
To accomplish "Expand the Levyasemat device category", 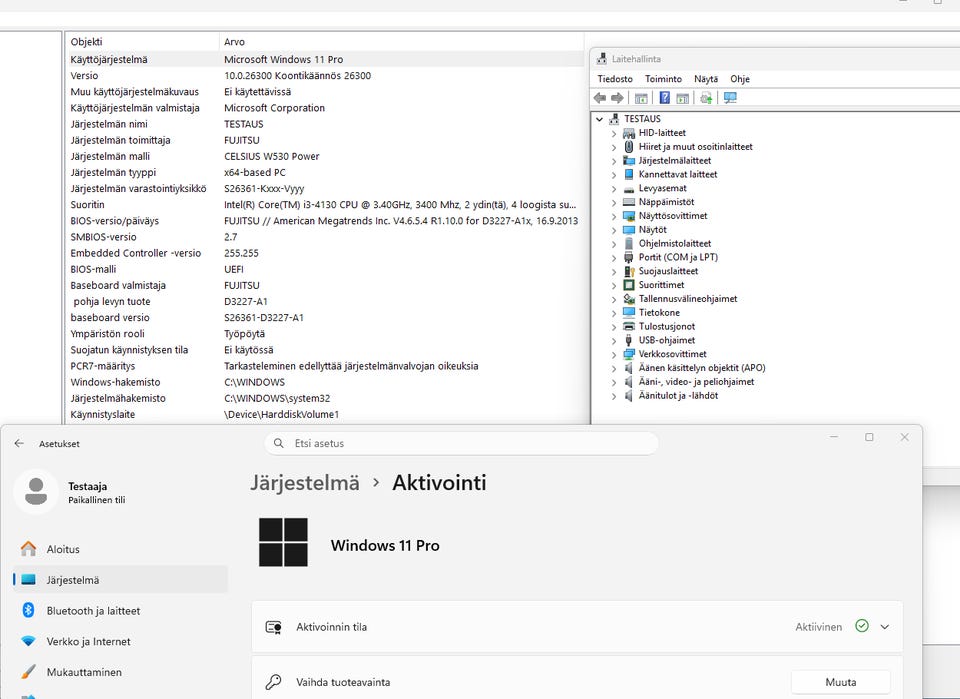I will tap(613, 189).
